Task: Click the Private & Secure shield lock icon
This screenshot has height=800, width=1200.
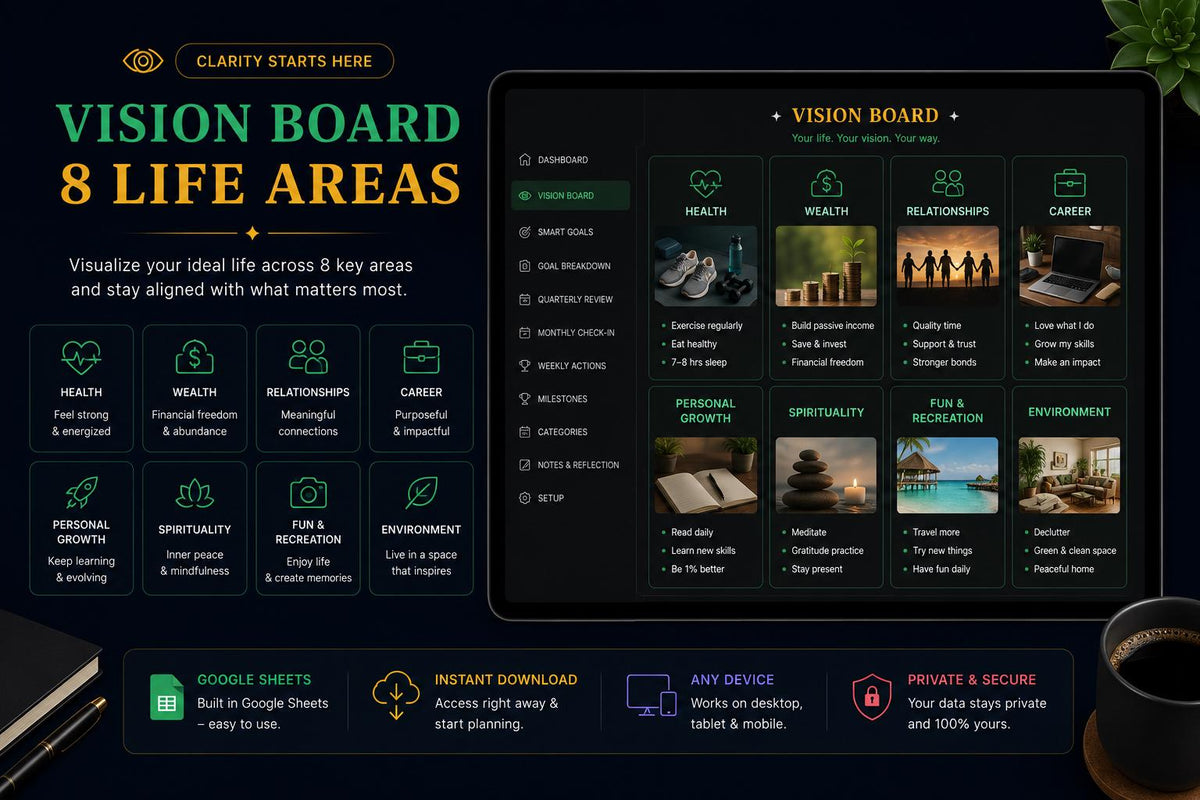Action: [x=871, y=697]
